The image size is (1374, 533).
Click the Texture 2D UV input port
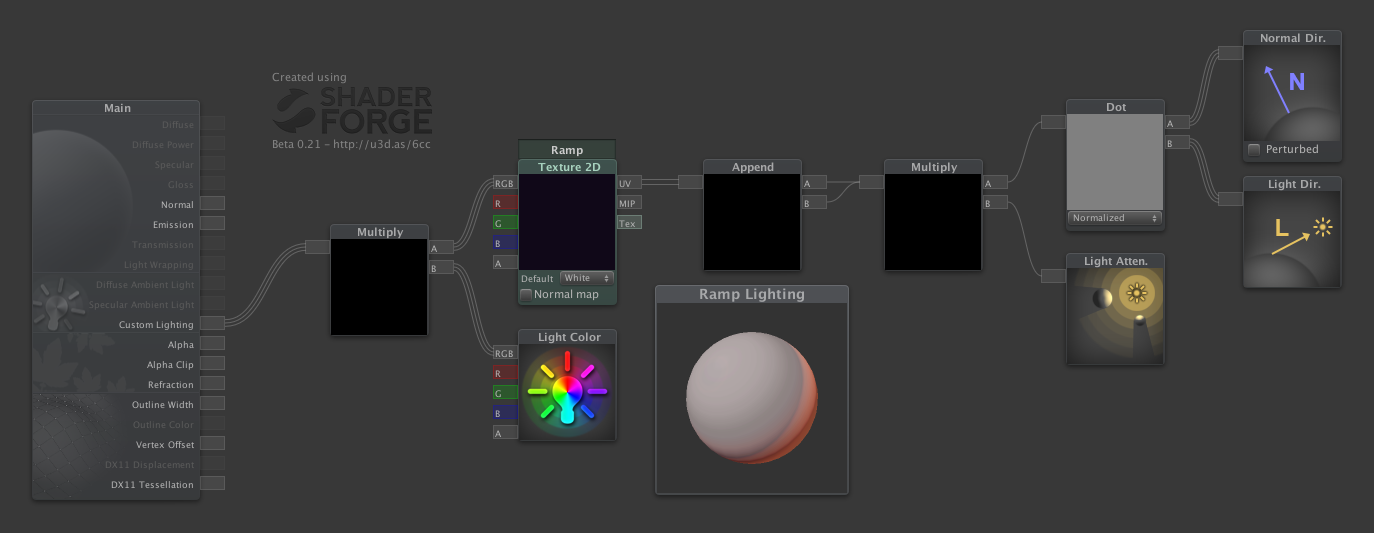click(629, 183)
